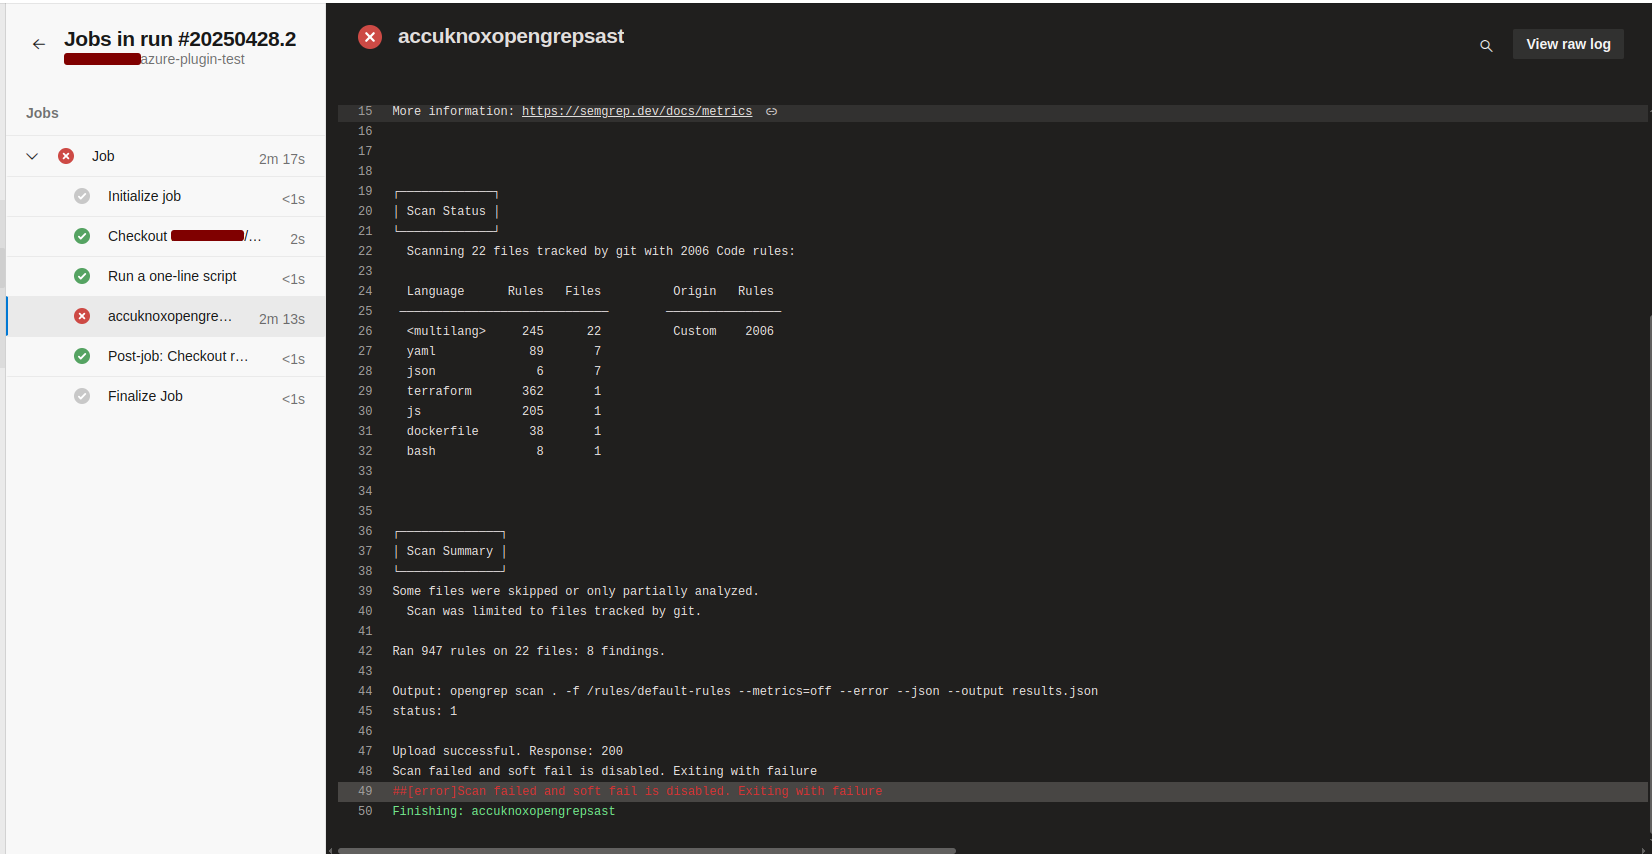Click the View raw log button
The image size is (1652, 854).
1568,44
